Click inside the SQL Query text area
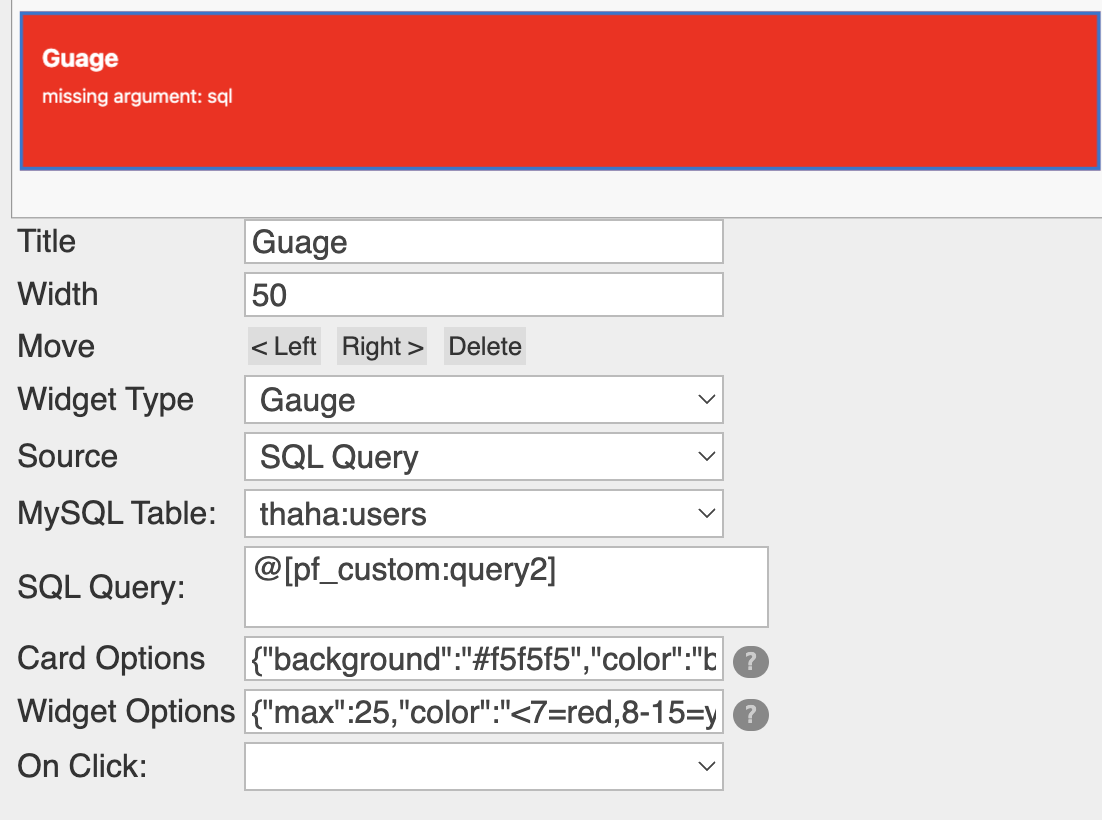This screenshot has height=820, width=1102. [506, 587]
